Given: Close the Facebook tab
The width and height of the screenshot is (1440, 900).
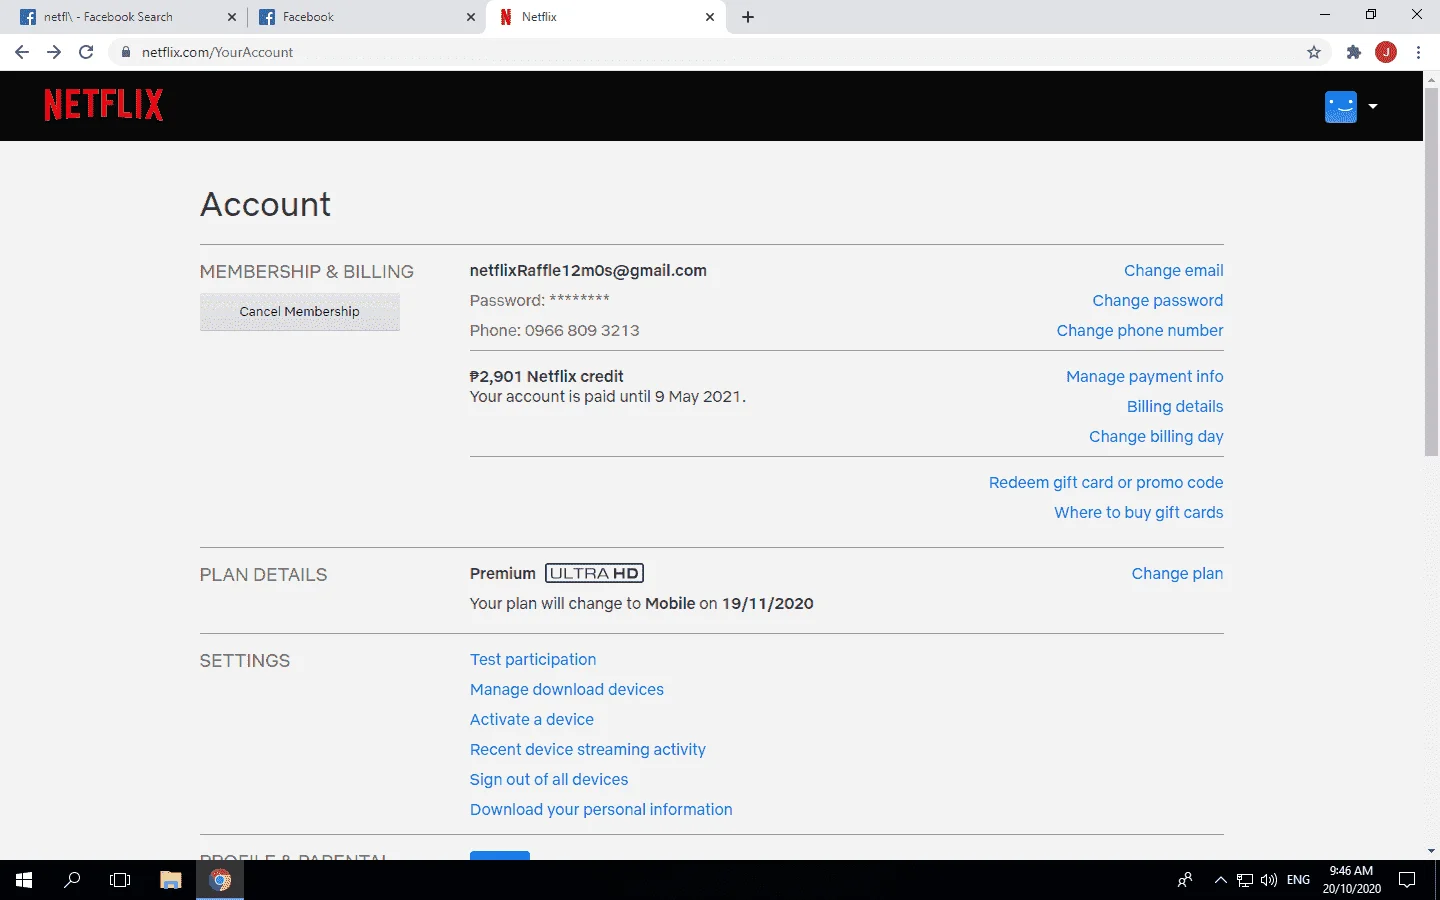Looking at the screenshot, I should (x=471, y=17).
